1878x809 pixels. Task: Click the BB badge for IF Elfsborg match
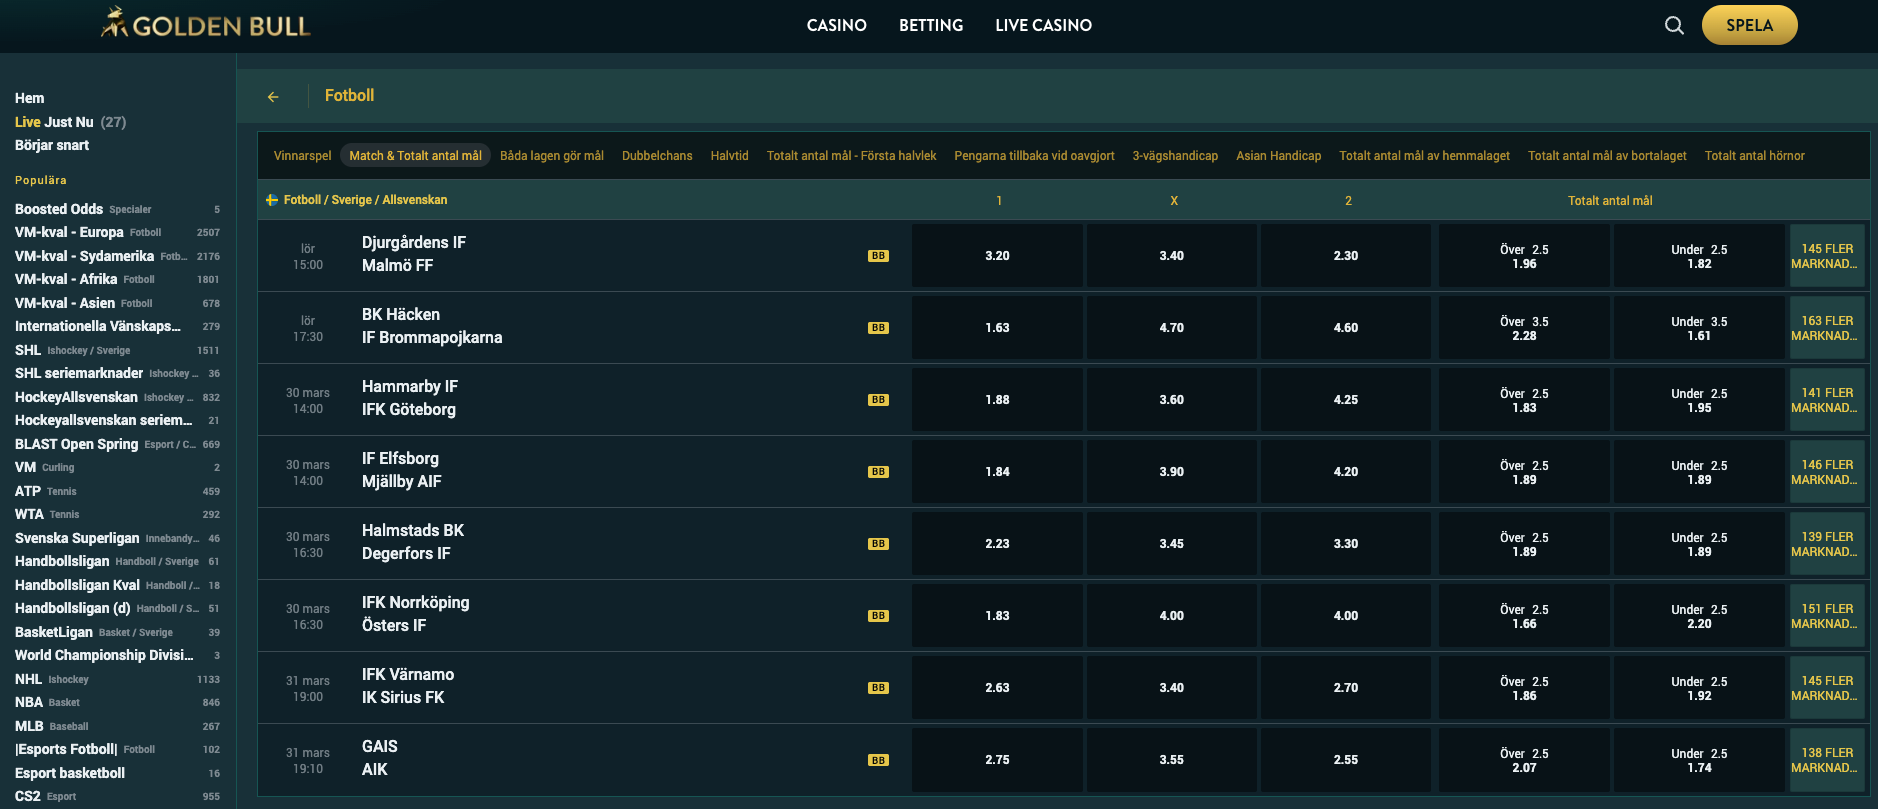(878, 472)
